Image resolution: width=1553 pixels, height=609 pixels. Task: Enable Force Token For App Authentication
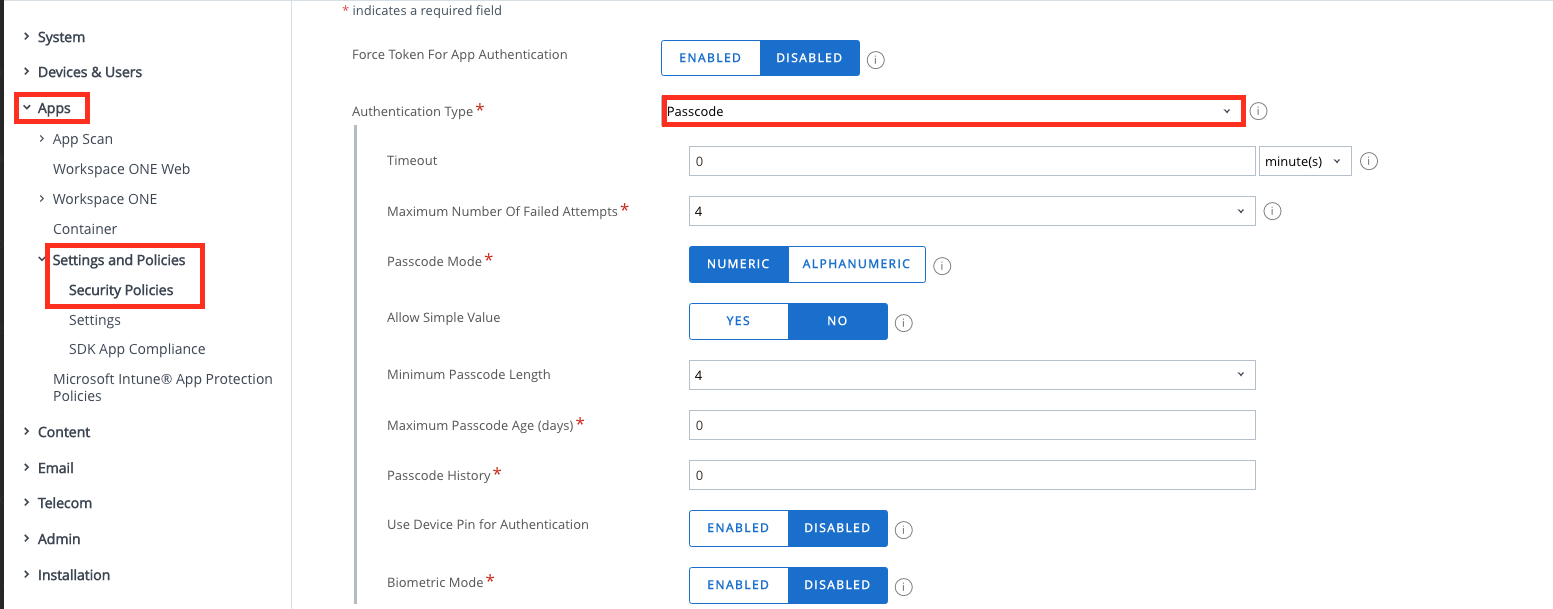[710, 58]
